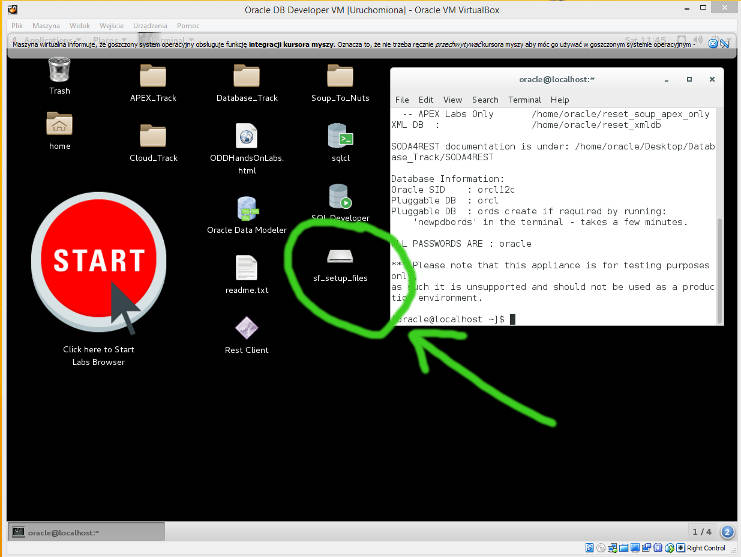The height and width of the screenshot is (557, 741).
Task: Click the blue circle '2' notification badge
Action: pyautogui.click(x=727, y=531)
